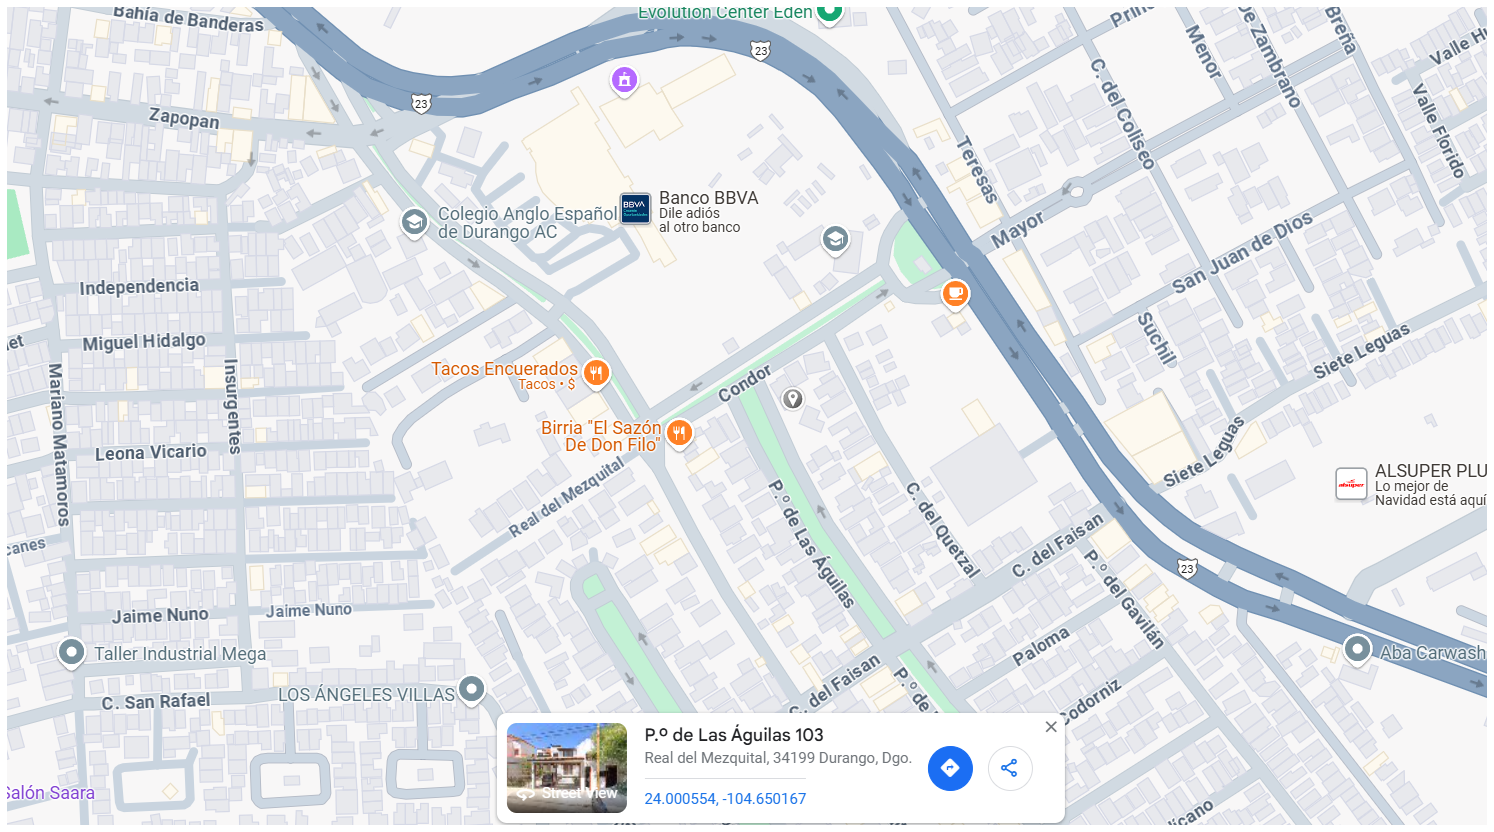Click the blue Directions button in the info card
The height and width of the screenshot is (832, 1494).
[950, 768]
